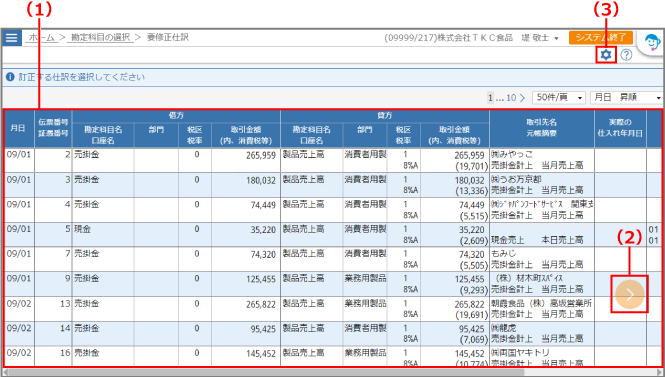Click the company name 株式会社TKC食品
This screenshot has height=377, width=665.
(x=475, y=38)
